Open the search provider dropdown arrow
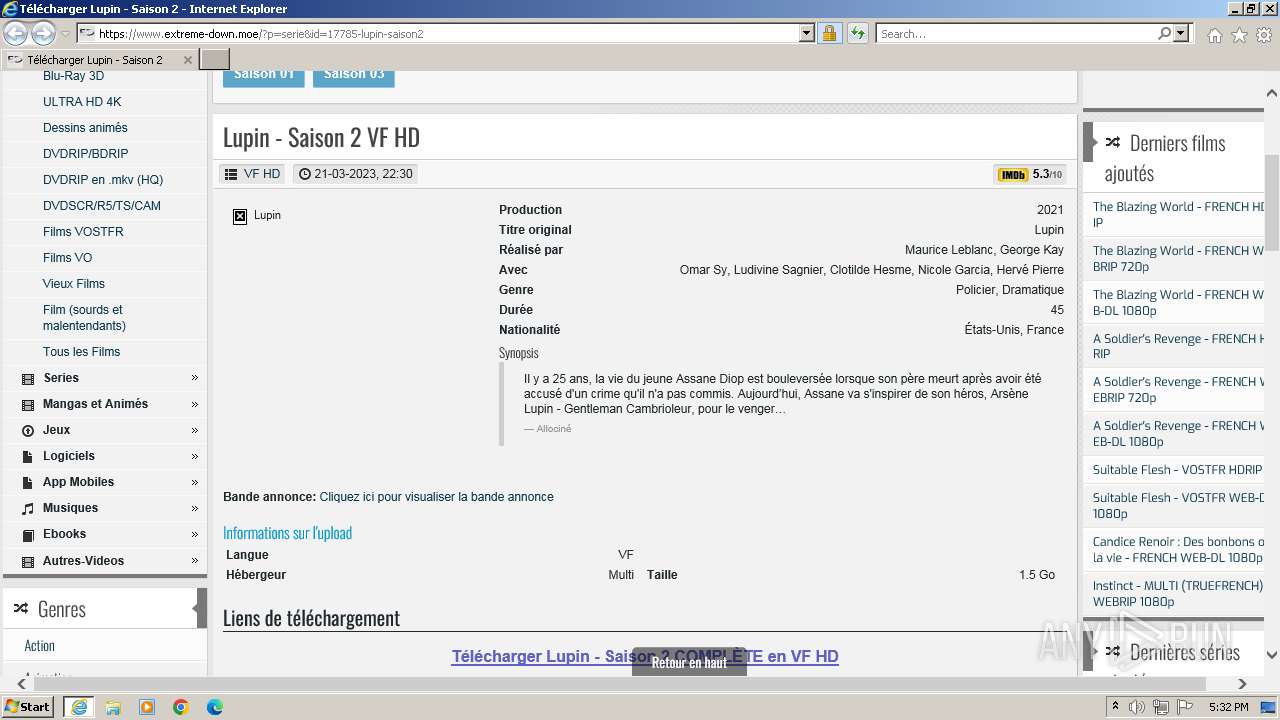The image size is (1280, 720). pyautogui.click(x=1181, y=33)
